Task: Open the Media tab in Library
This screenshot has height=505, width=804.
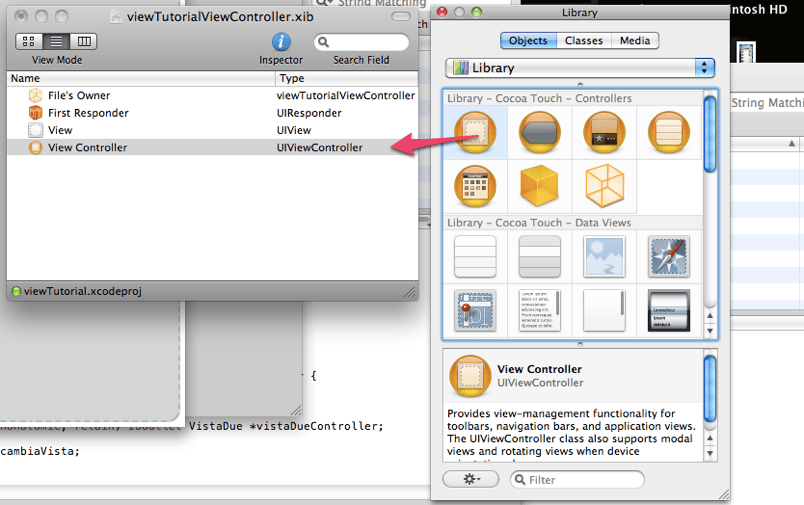Action: (x=635, y=41)
